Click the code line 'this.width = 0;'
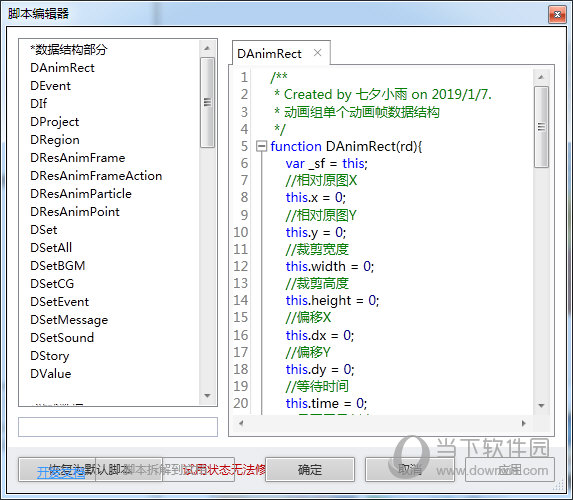 pyautogui.click(x=330, y=266)
